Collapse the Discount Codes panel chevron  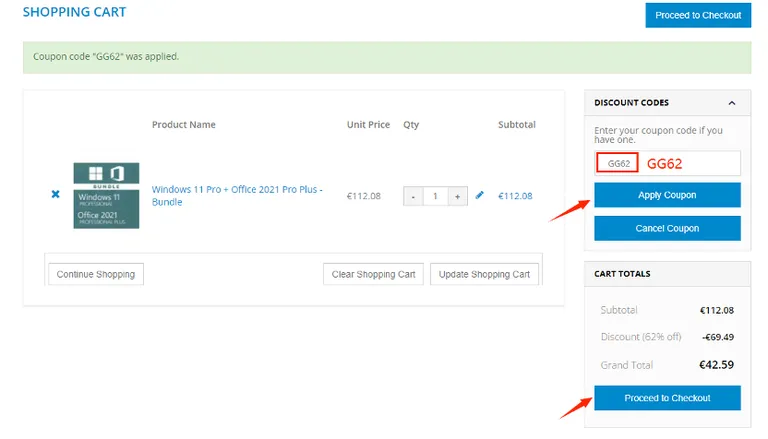[x=732, y=103]
